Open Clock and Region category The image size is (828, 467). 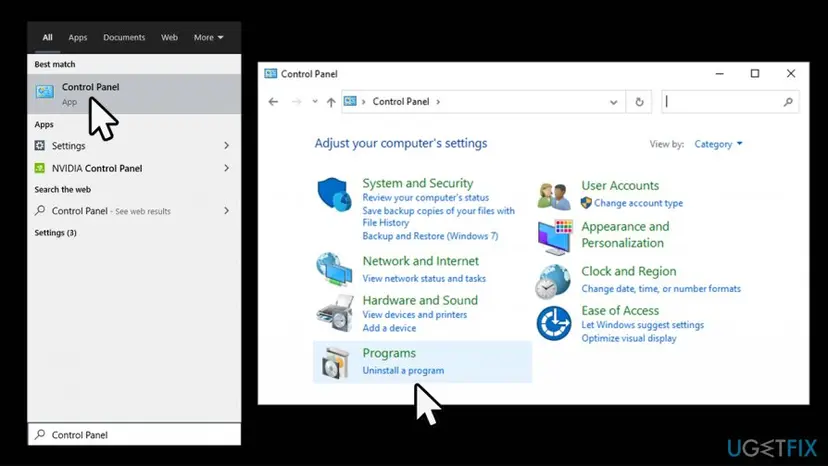click(628, 272)
